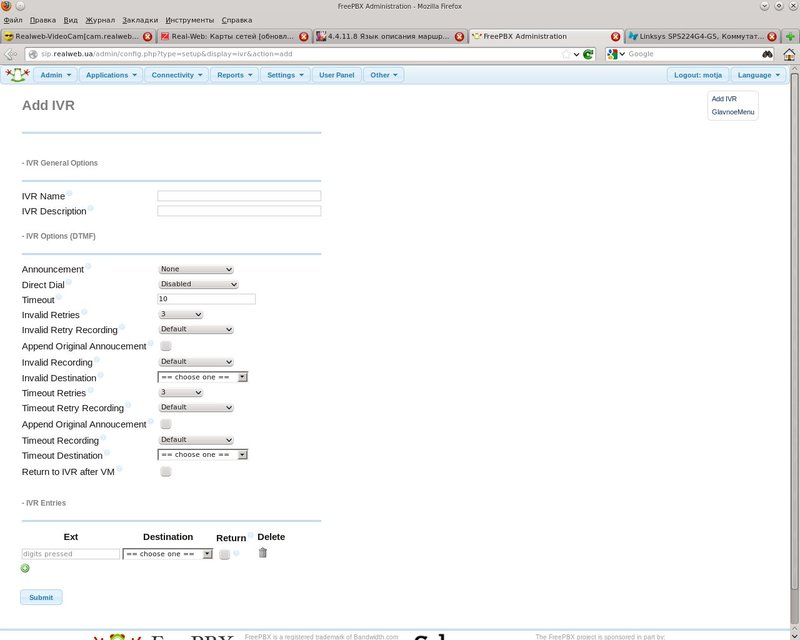The width and height of the screenshot is (800, 640).
Task: Switch to the Linksys SPS224G4 tab
Action: (x=702, y=37)
